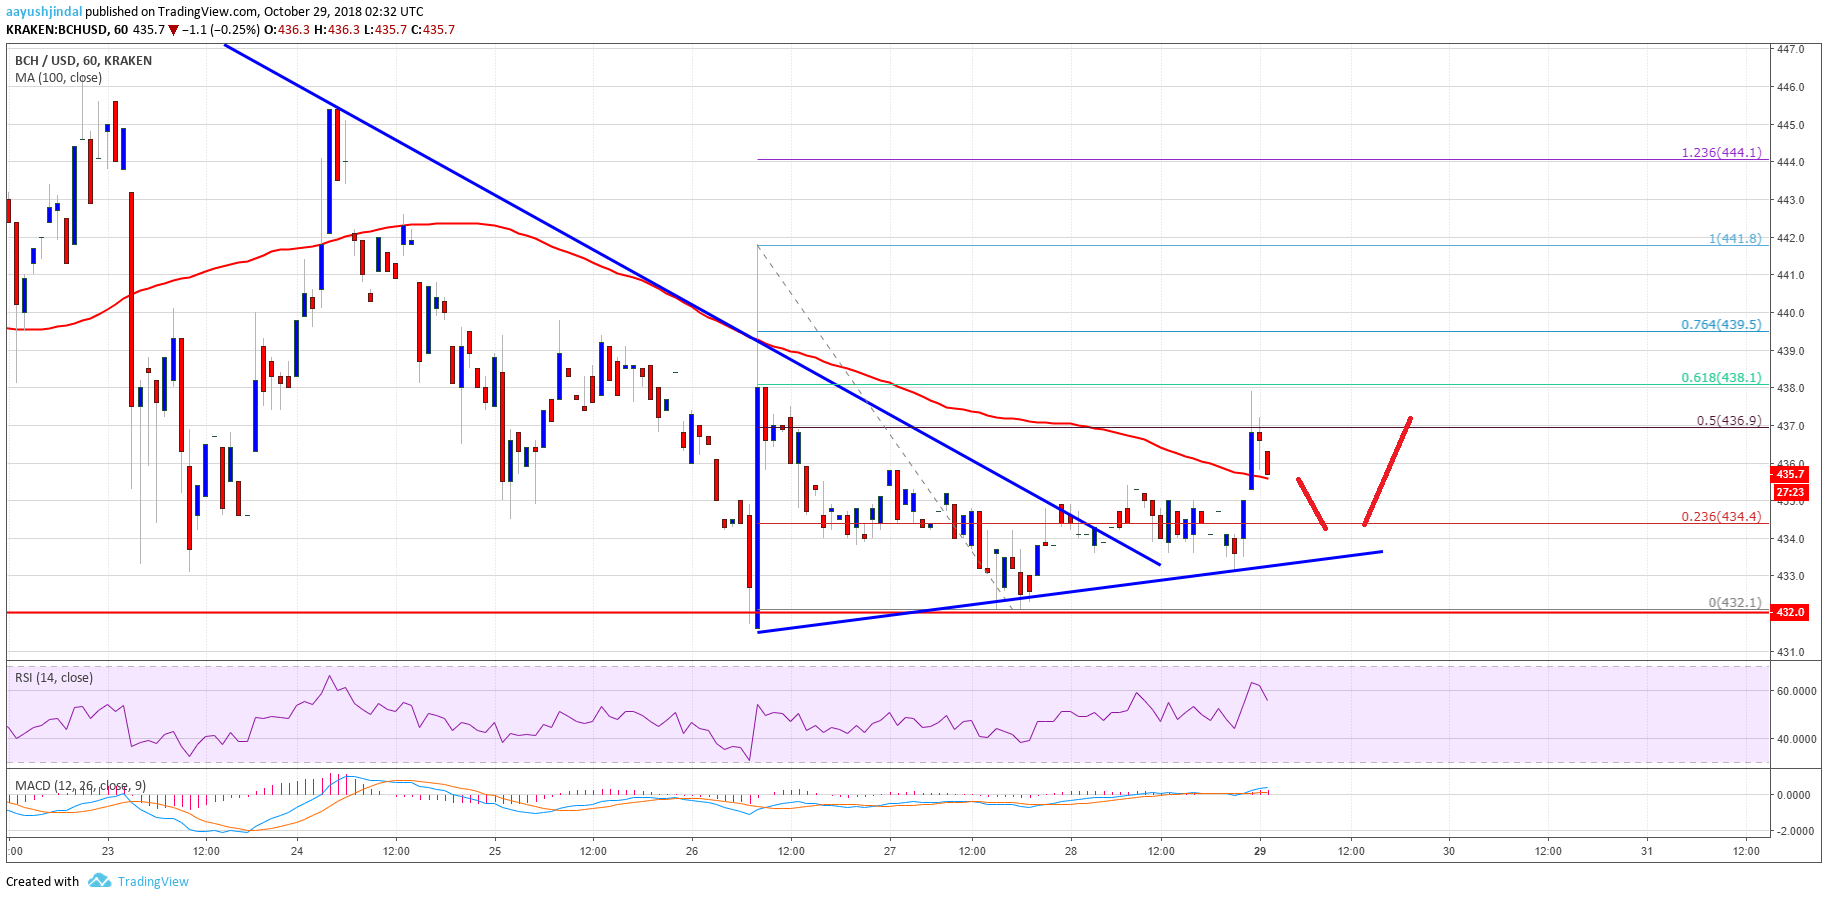Click the 0.618(438.1) Fibonacci level label
The width and height of the screenshot is (1828, 899).
[1720, 378]
